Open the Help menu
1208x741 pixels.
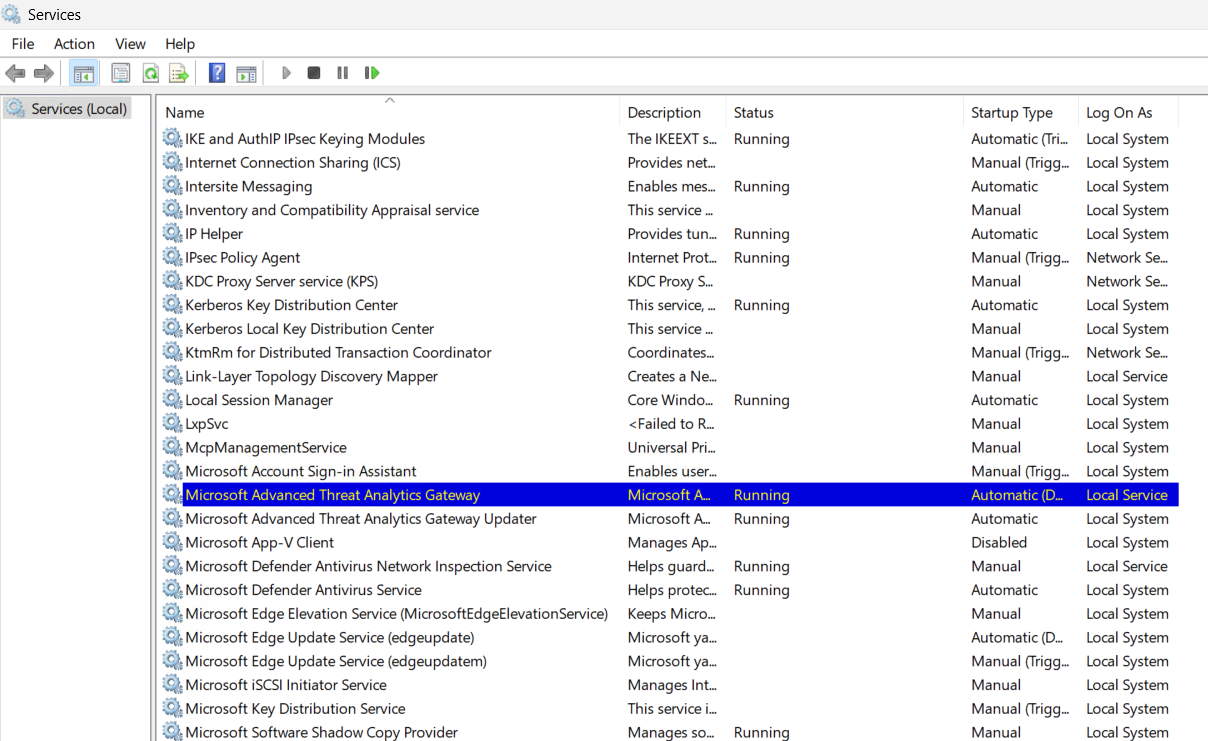tap(180, 44)
